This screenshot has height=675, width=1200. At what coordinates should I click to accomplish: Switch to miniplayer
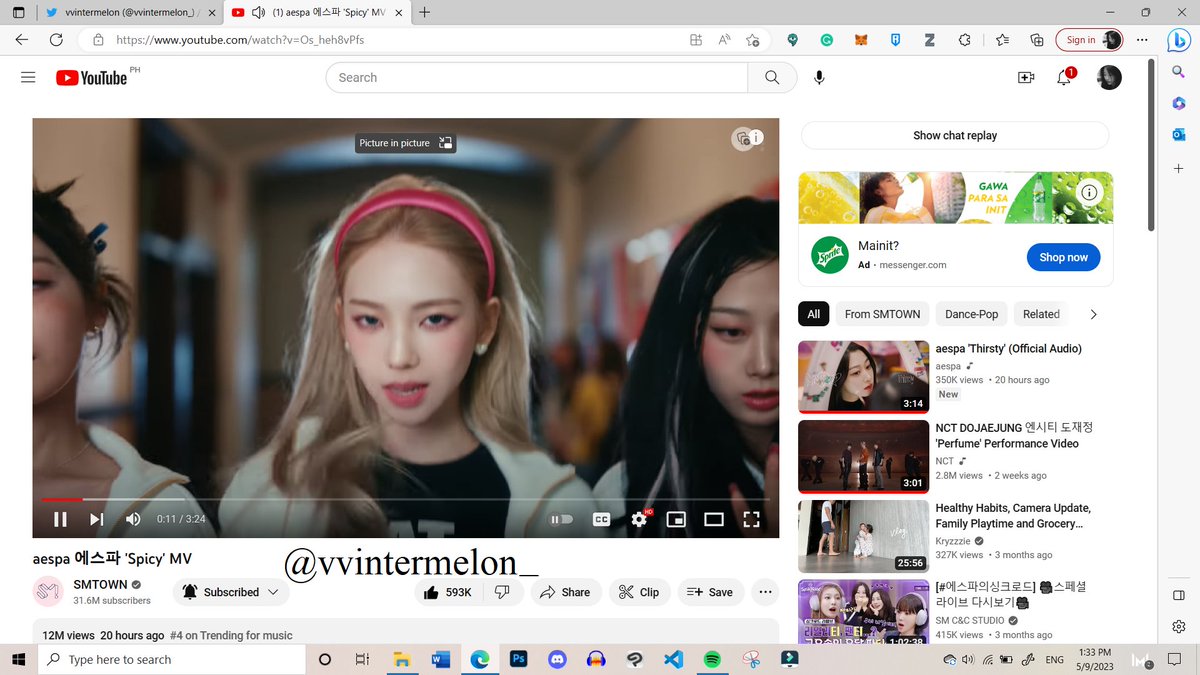tap(676, 519)
